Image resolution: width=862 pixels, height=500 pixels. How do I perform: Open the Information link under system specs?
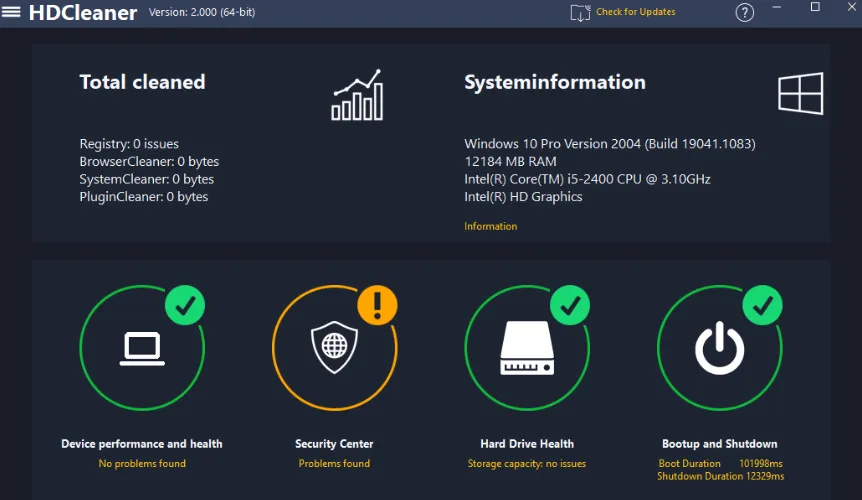pyautogui.click(x=490, y=226)
